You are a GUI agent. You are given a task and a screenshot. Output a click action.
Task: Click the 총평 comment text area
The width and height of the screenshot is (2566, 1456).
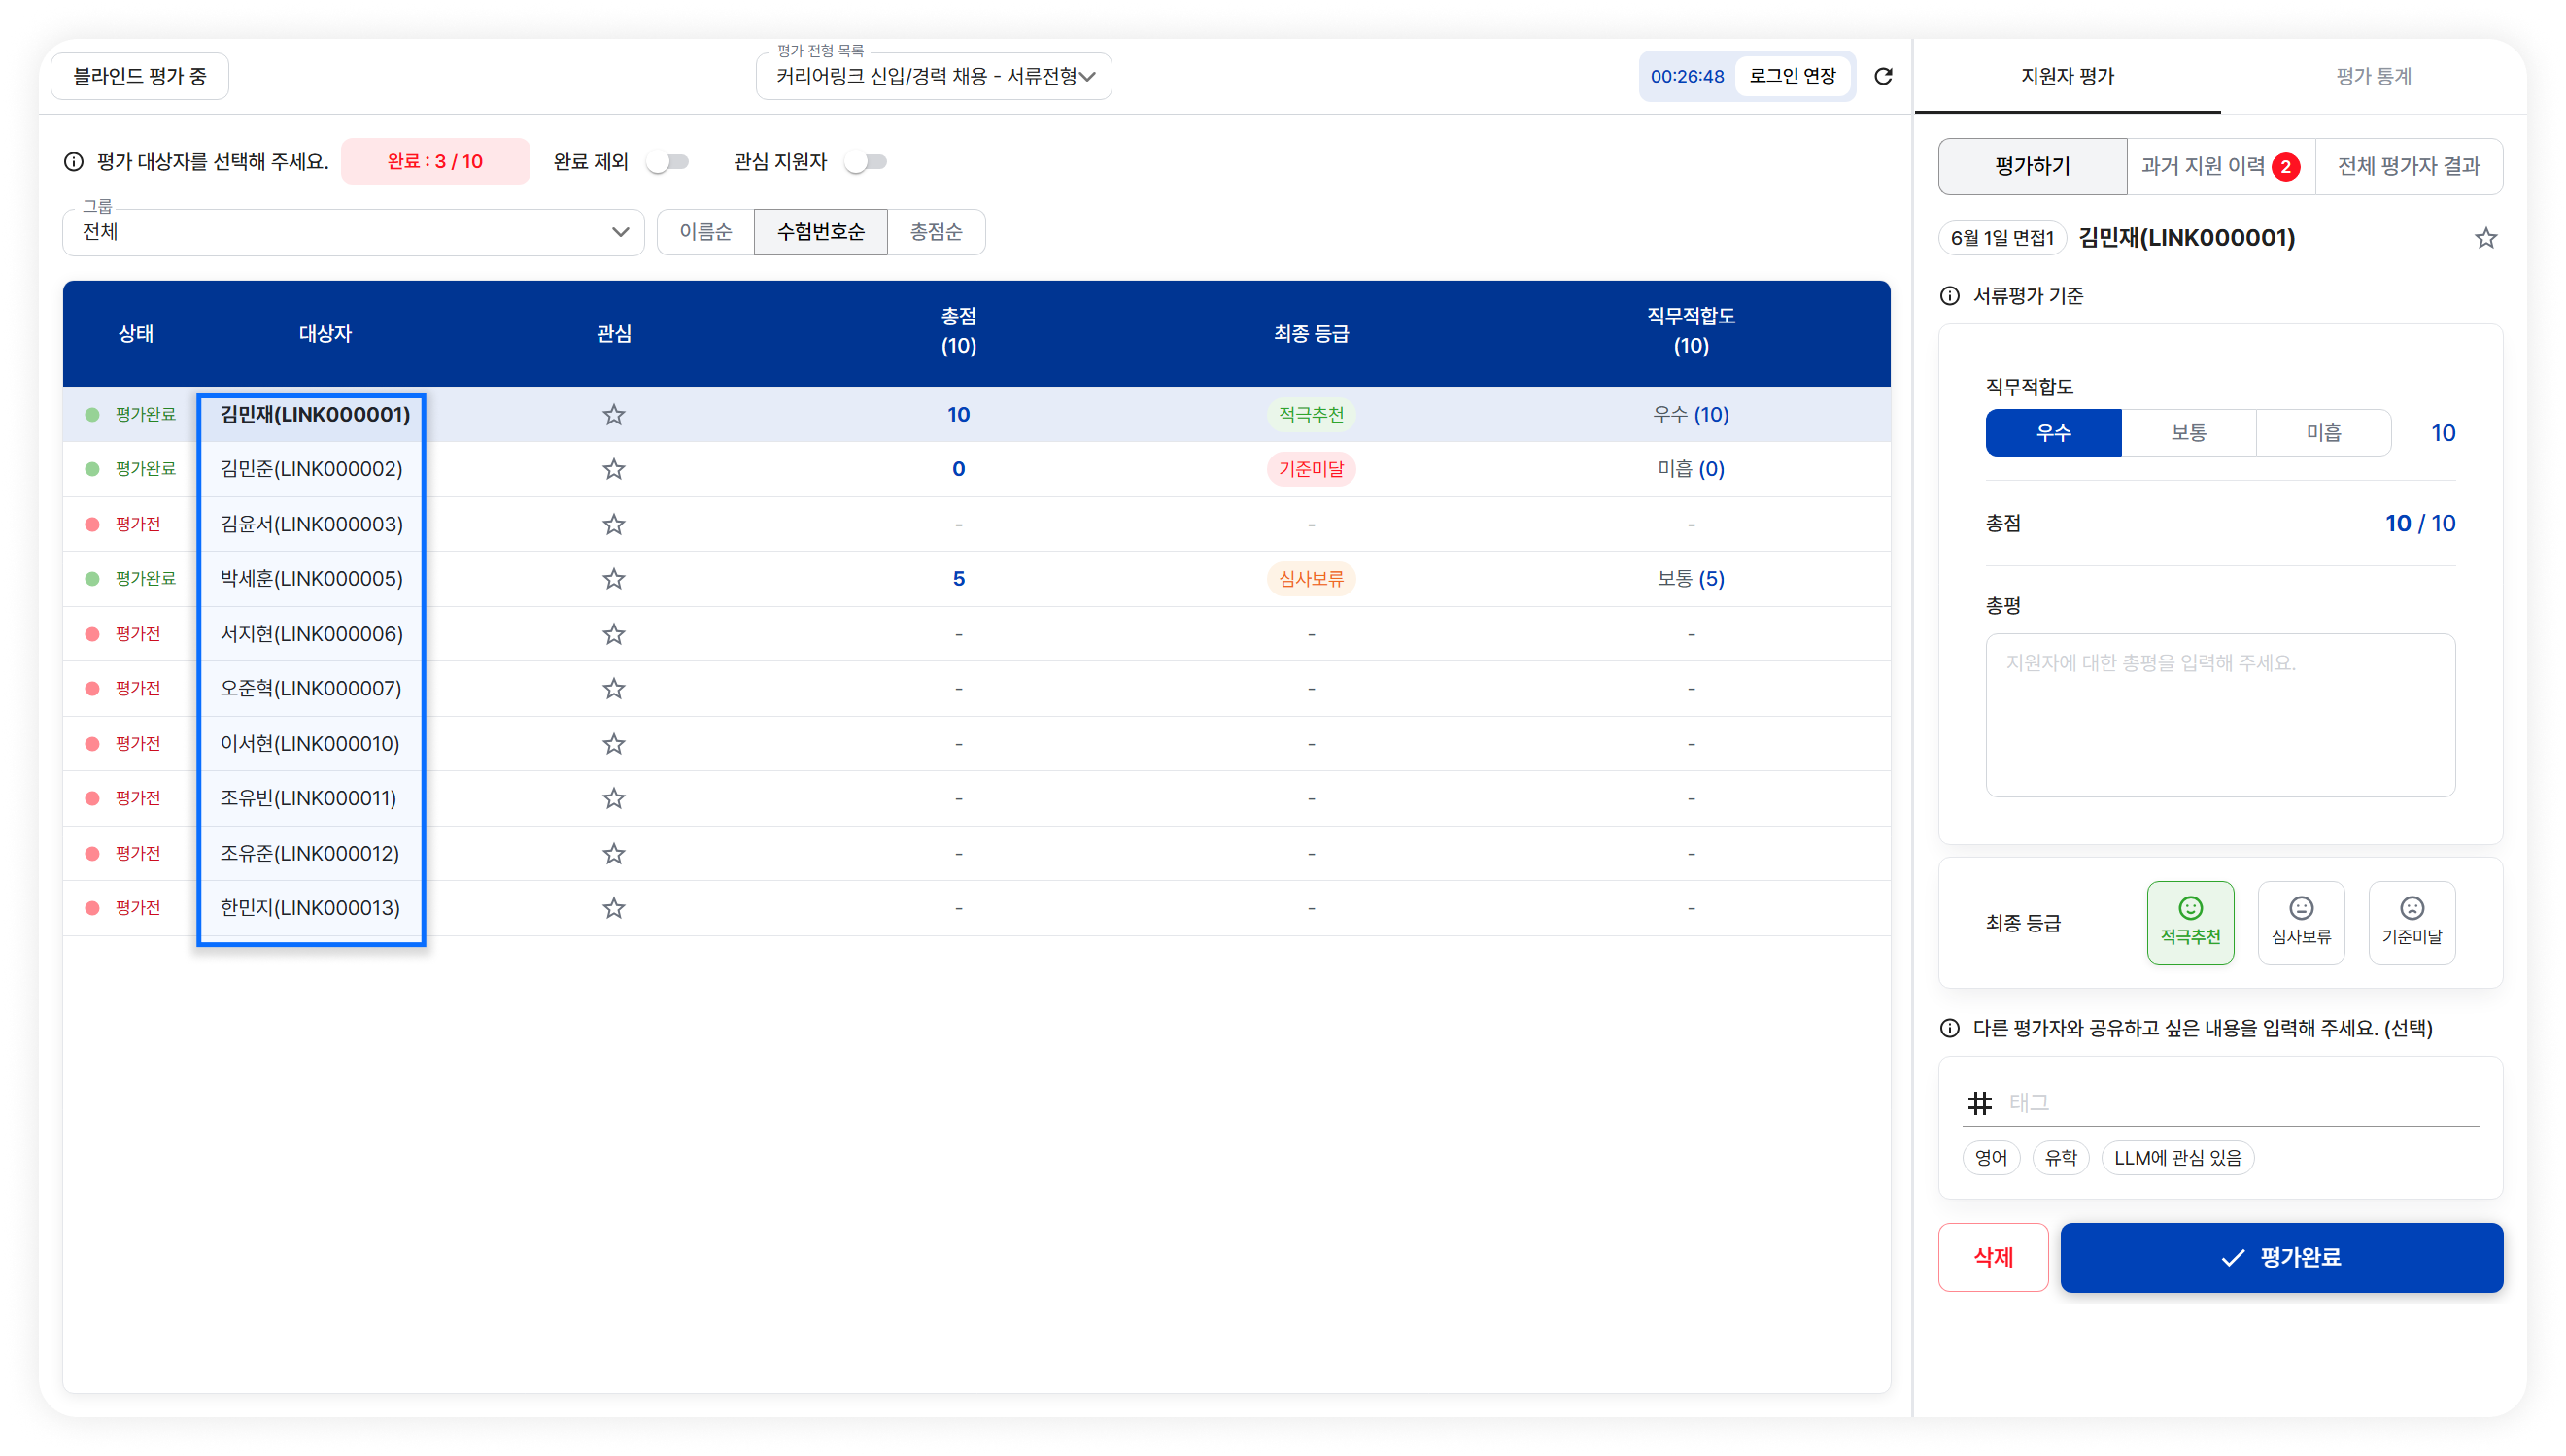tap(2220, 715)
